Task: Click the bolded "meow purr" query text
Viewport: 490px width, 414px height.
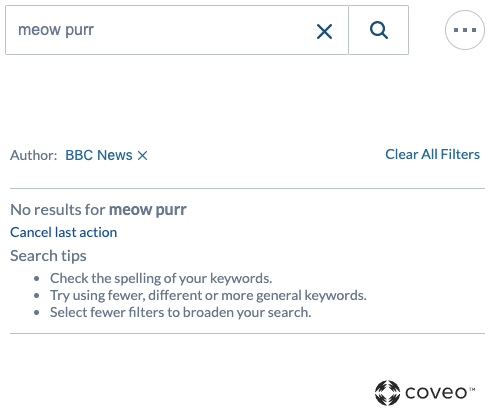Action: [x=148, y=210]
